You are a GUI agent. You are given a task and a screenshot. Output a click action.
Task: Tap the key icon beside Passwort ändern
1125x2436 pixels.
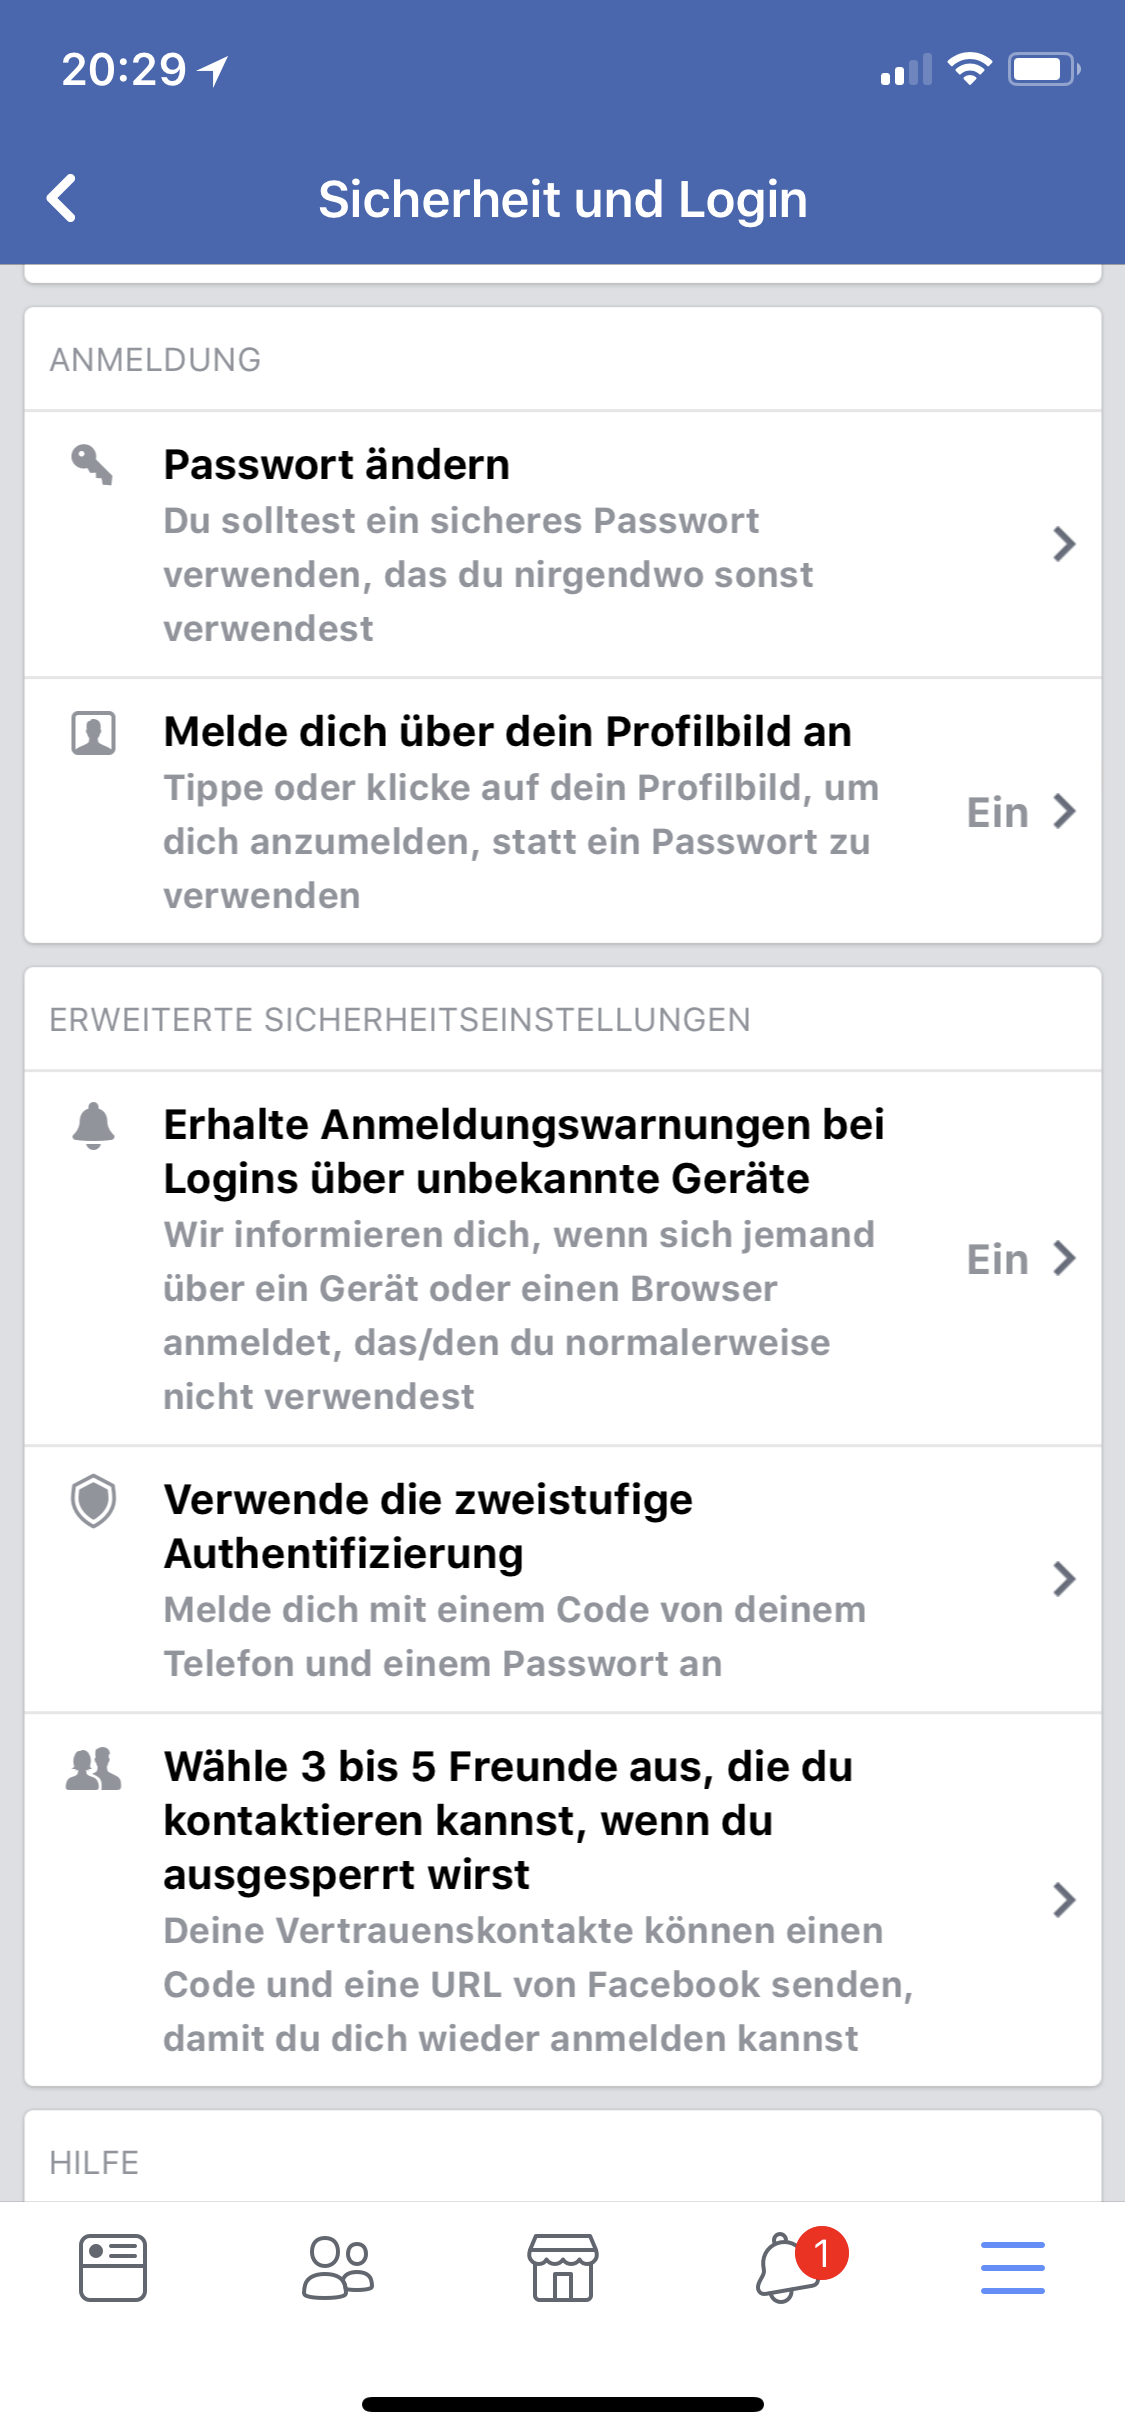(92, 465)
